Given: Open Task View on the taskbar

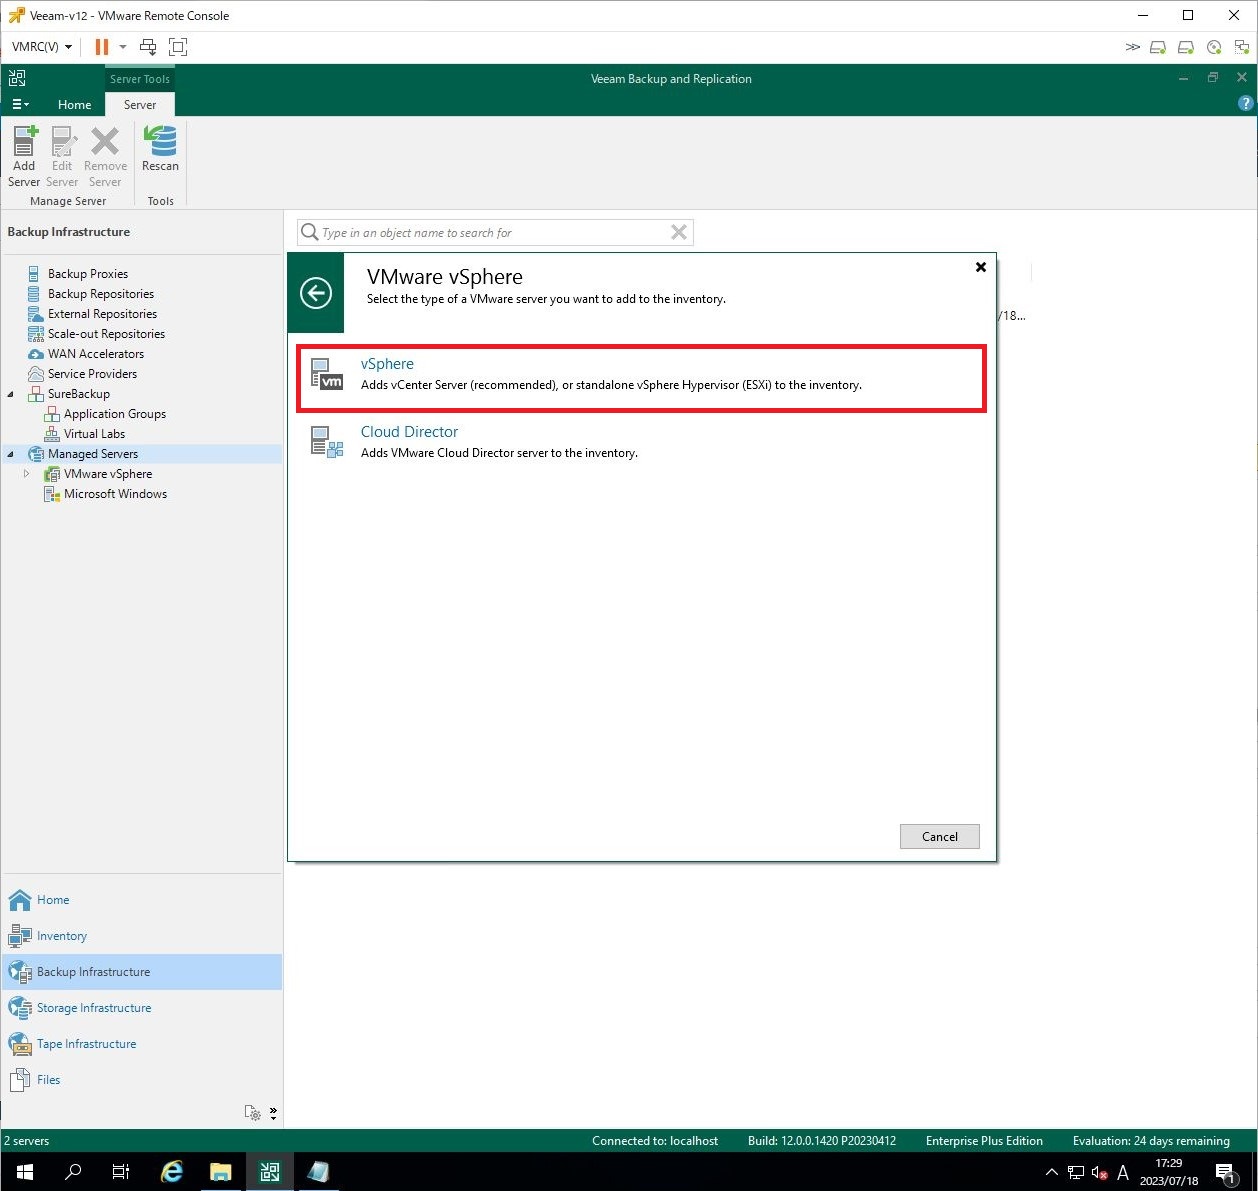Looking at the screenshot, I should pyautogui.click(x=121, y=1172).
